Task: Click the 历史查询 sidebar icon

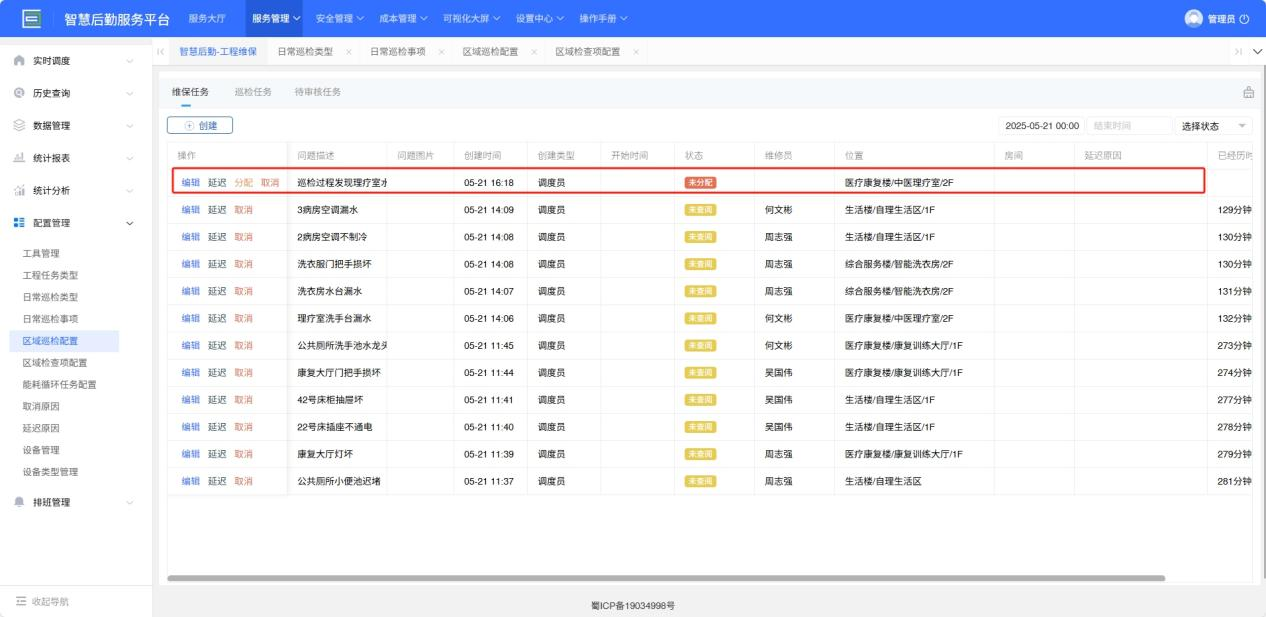Action: (19, 93)
